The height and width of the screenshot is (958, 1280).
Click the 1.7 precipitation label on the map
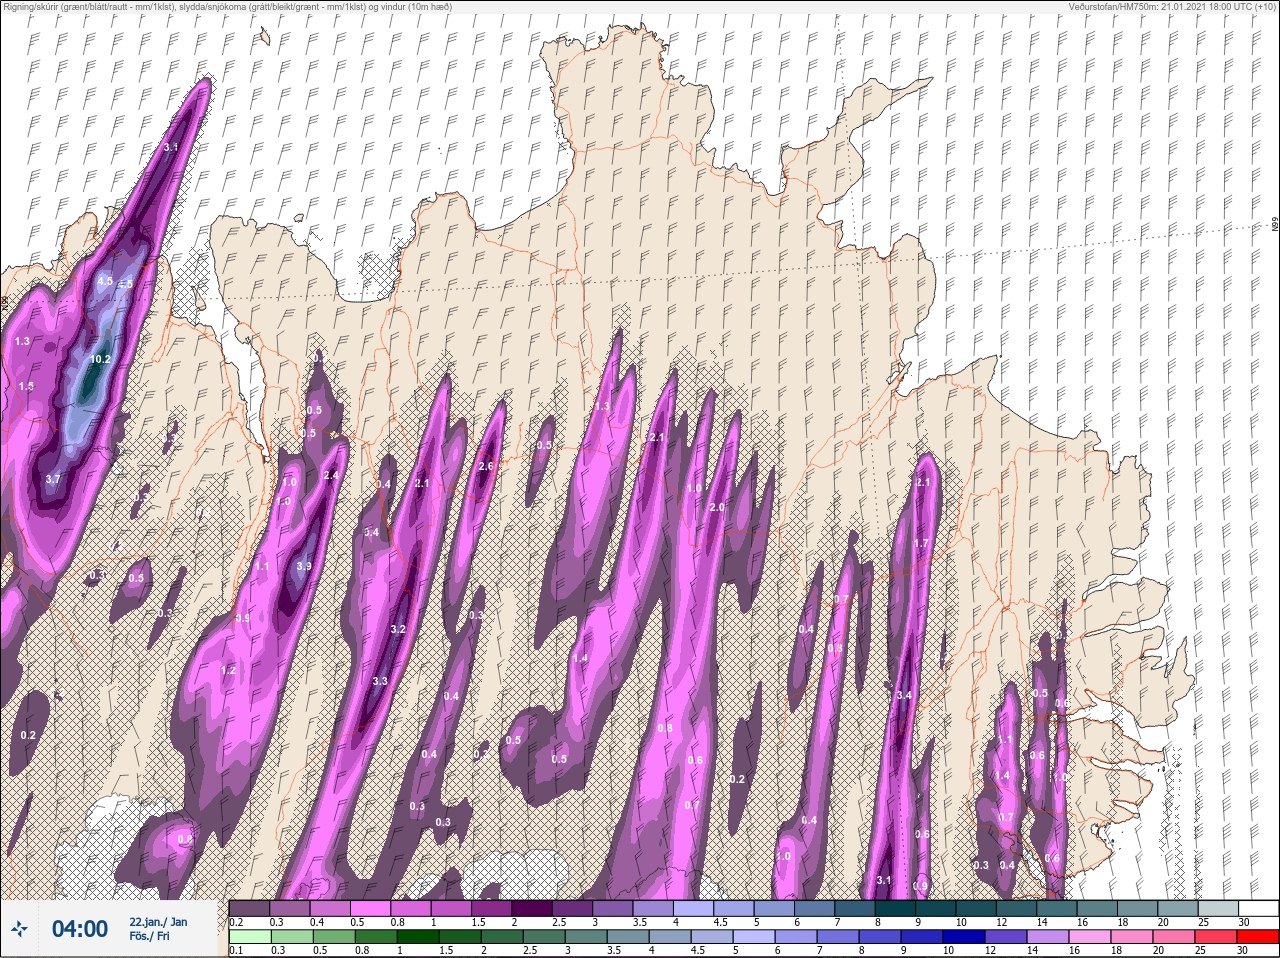(x=921, y=543)
